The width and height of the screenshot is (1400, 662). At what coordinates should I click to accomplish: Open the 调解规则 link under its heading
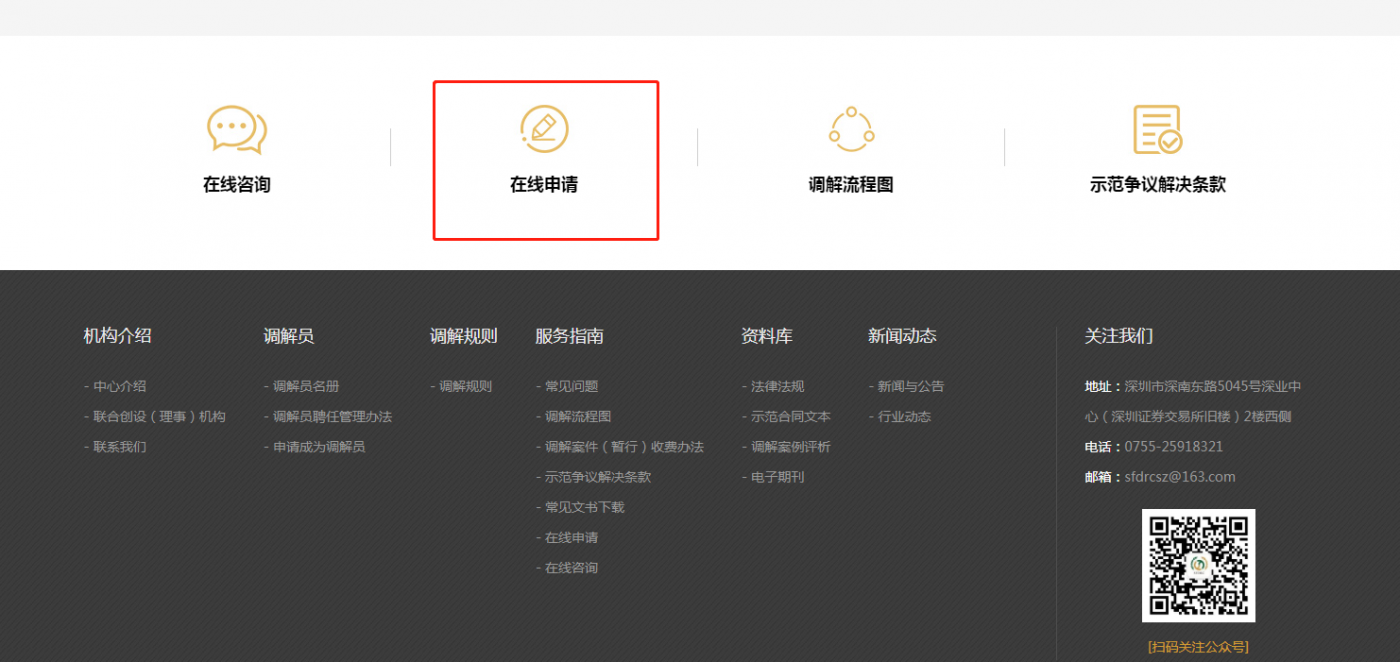click(461, 386)
